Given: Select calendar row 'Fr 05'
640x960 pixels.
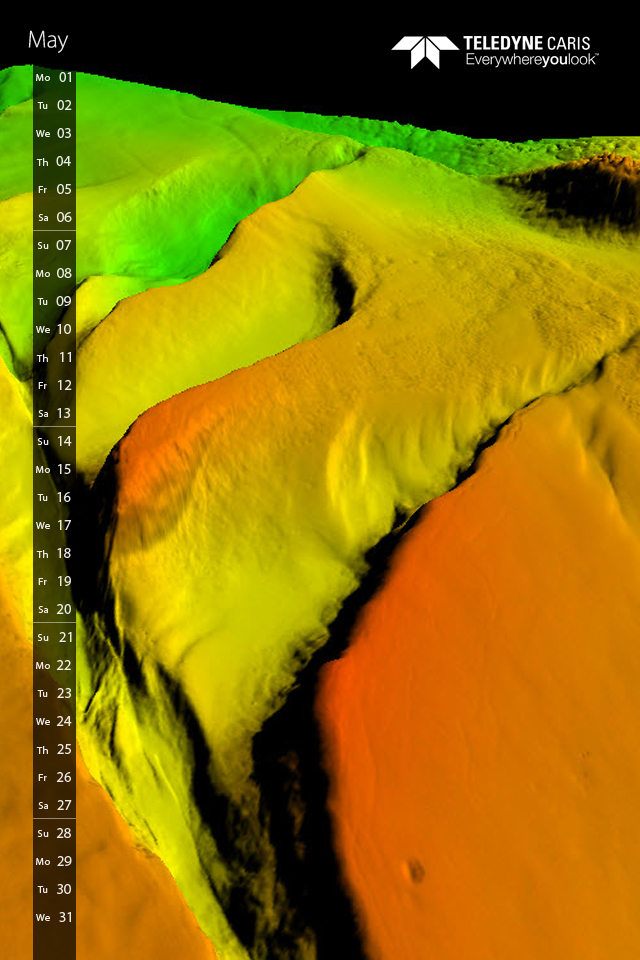Looking at the screenshot, I should pyautogui.click(x=55, y=190).
